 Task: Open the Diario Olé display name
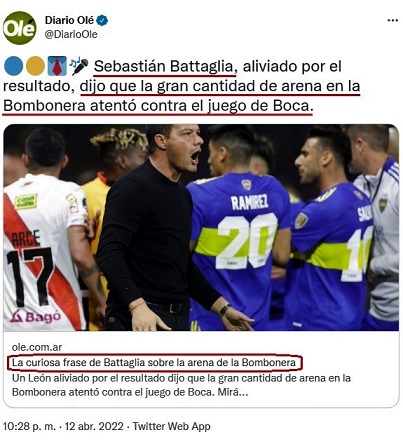69,20
